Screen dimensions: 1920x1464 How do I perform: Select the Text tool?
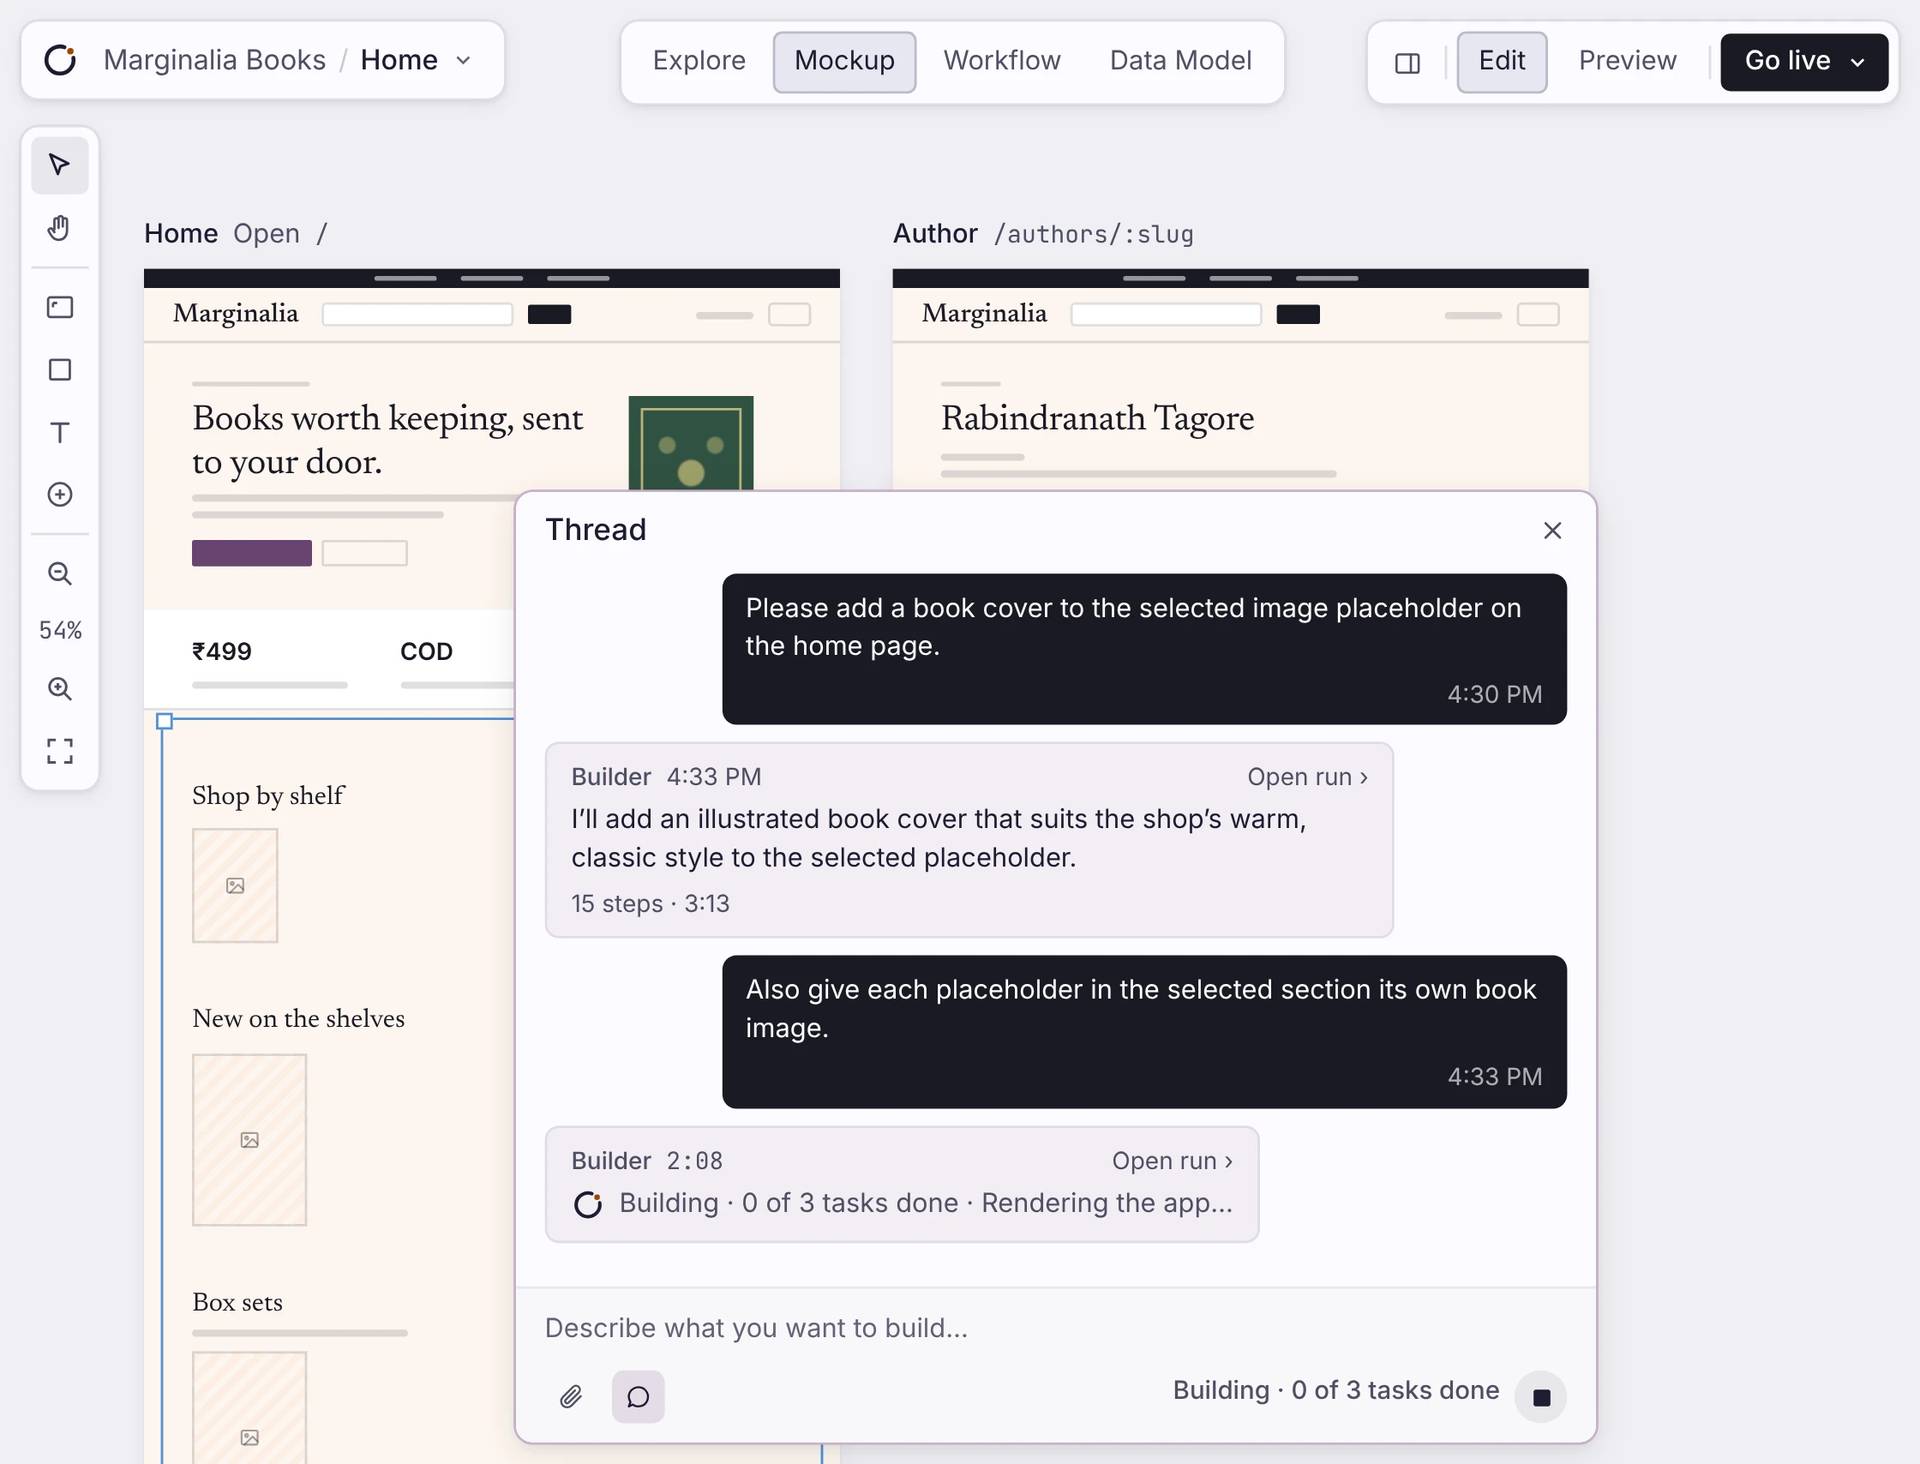pos(60,432)
